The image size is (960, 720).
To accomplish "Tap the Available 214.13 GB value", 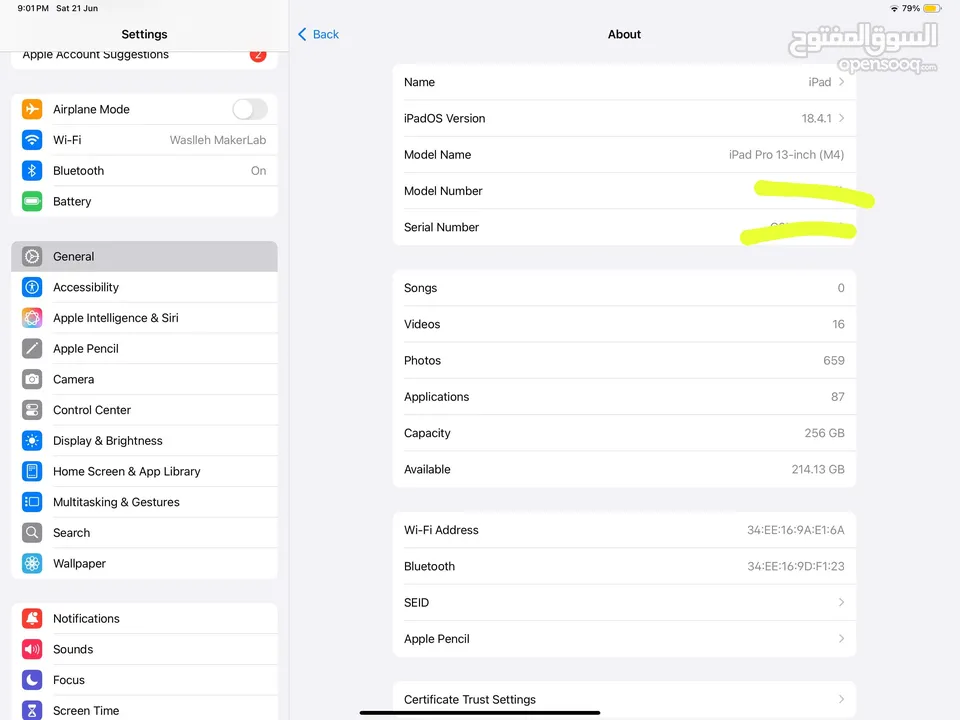I will click(x=817, y=469).
